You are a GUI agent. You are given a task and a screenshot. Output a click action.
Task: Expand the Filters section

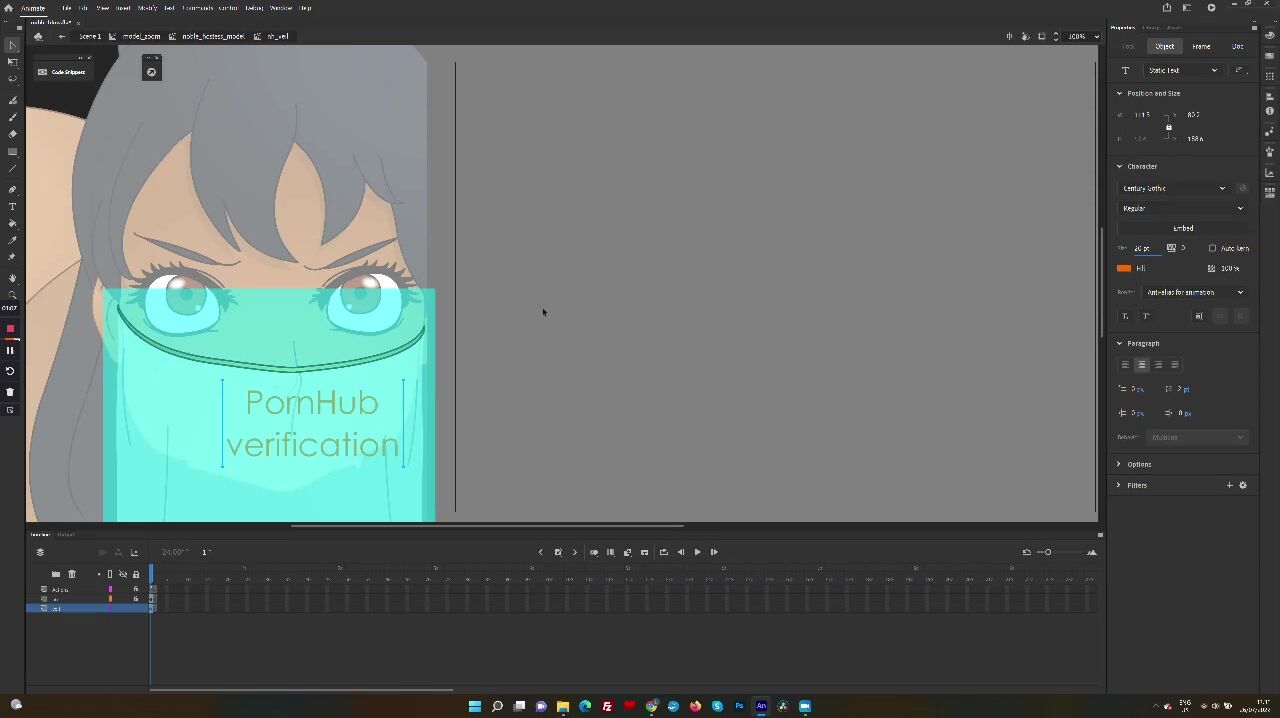coord(1119,485)
